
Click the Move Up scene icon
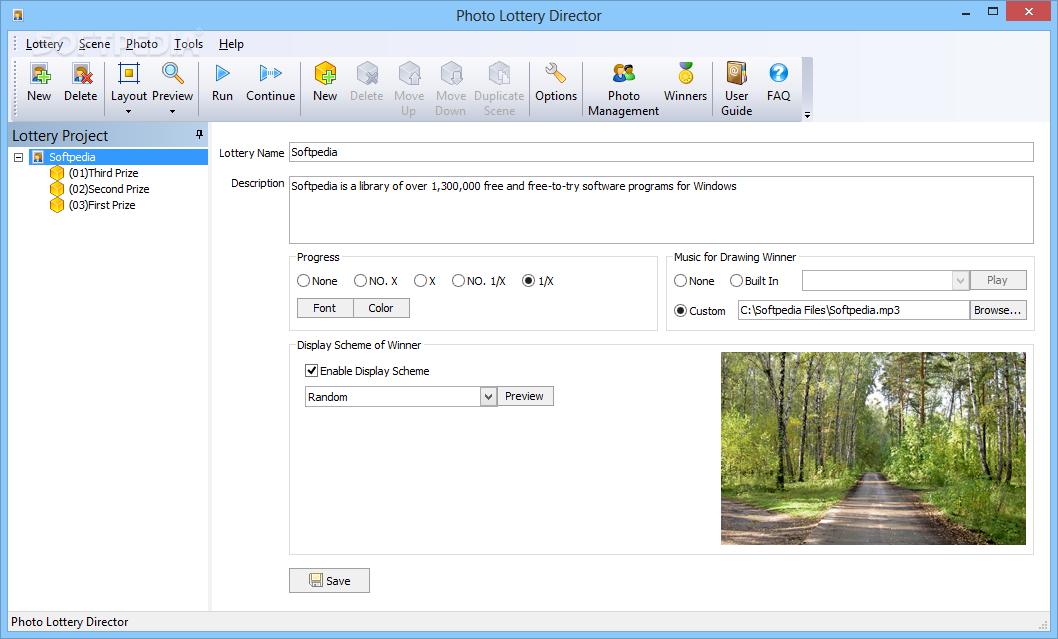[x=409, y=74]
